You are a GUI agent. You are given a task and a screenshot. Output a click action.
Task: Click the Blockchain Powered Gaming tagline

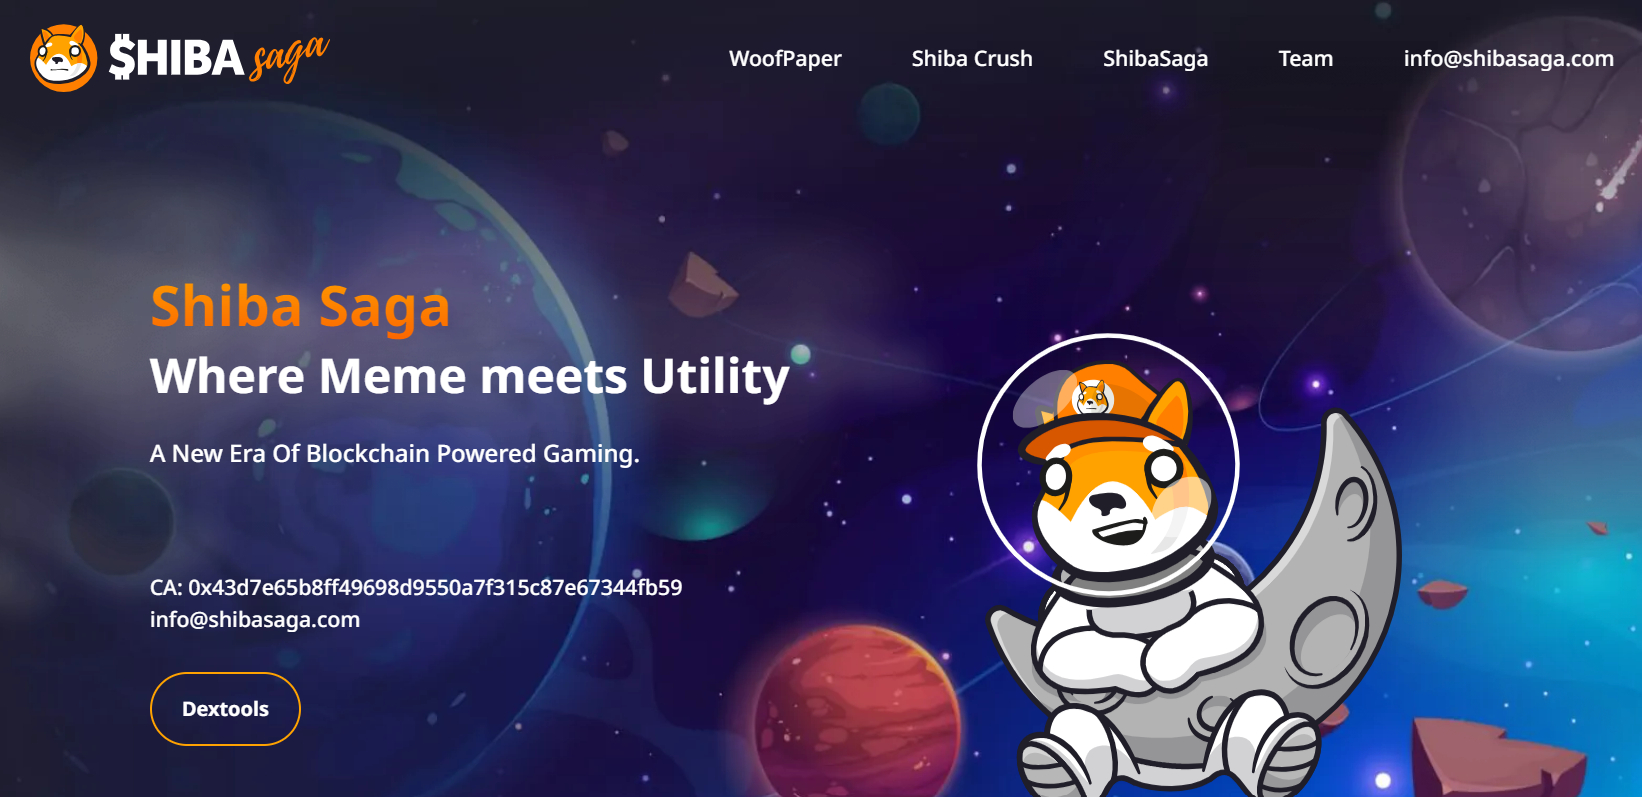395,454
